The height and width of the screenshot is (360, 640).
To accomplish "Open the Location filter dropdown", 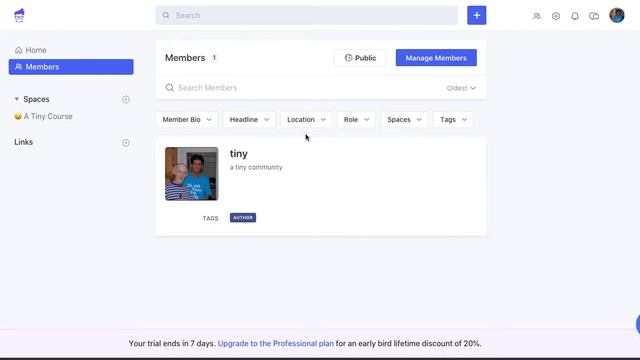I will tap(306, 120).
